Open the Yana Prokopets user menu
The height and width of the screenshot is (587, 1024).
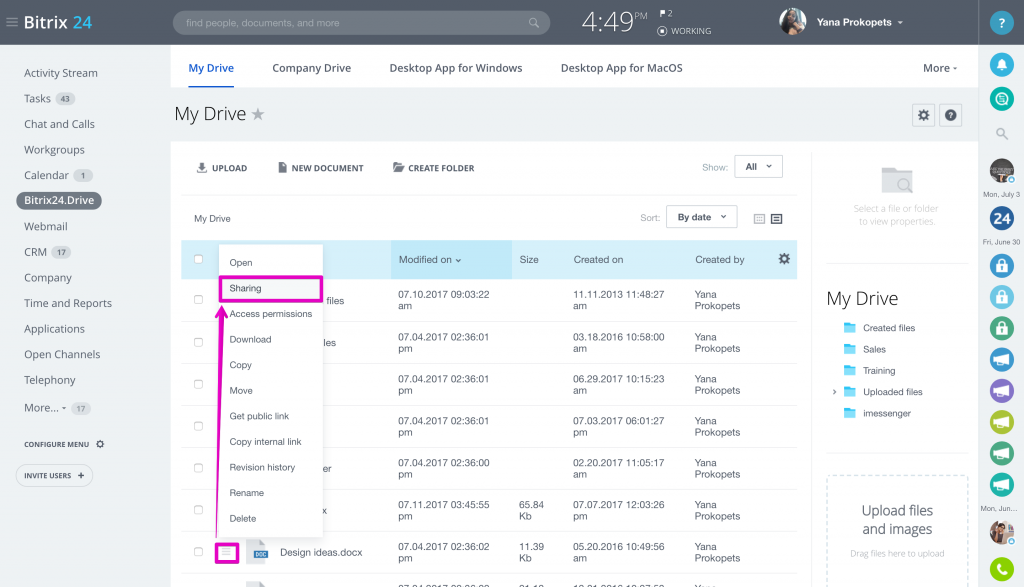coord(859,22)
